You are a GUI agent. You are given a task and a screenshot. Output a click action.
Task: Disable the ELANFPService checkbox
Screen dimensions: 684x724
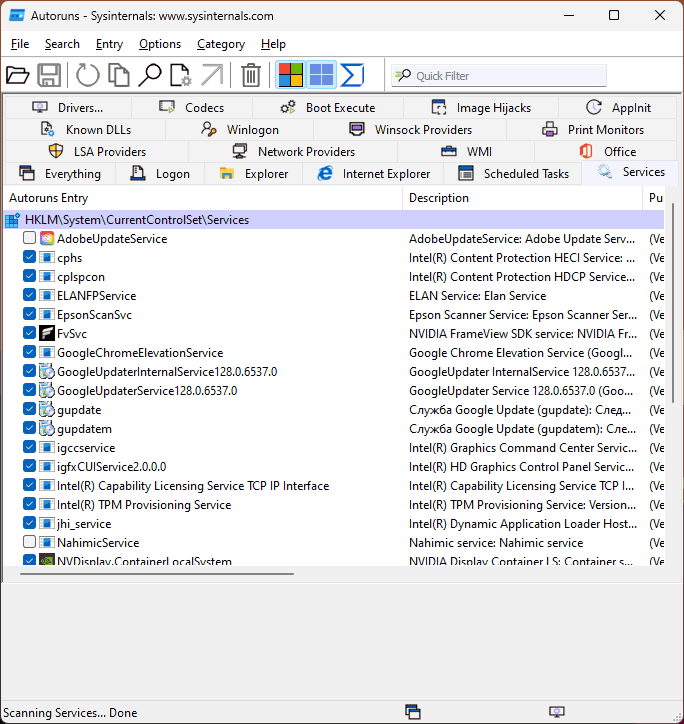point(29,295)
